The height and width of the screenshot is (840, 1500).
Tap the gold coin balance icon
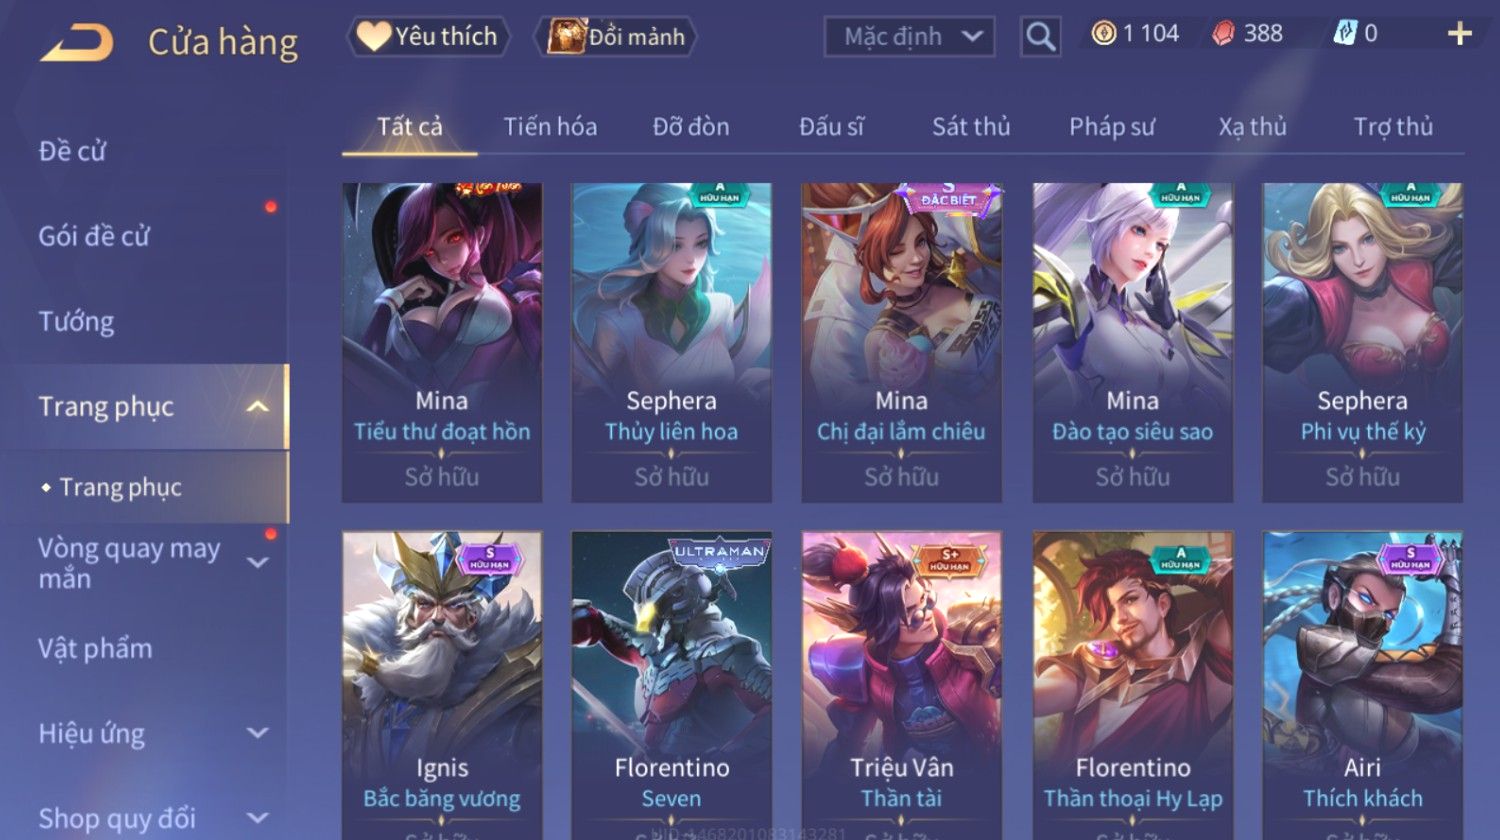coord(1103,34)
